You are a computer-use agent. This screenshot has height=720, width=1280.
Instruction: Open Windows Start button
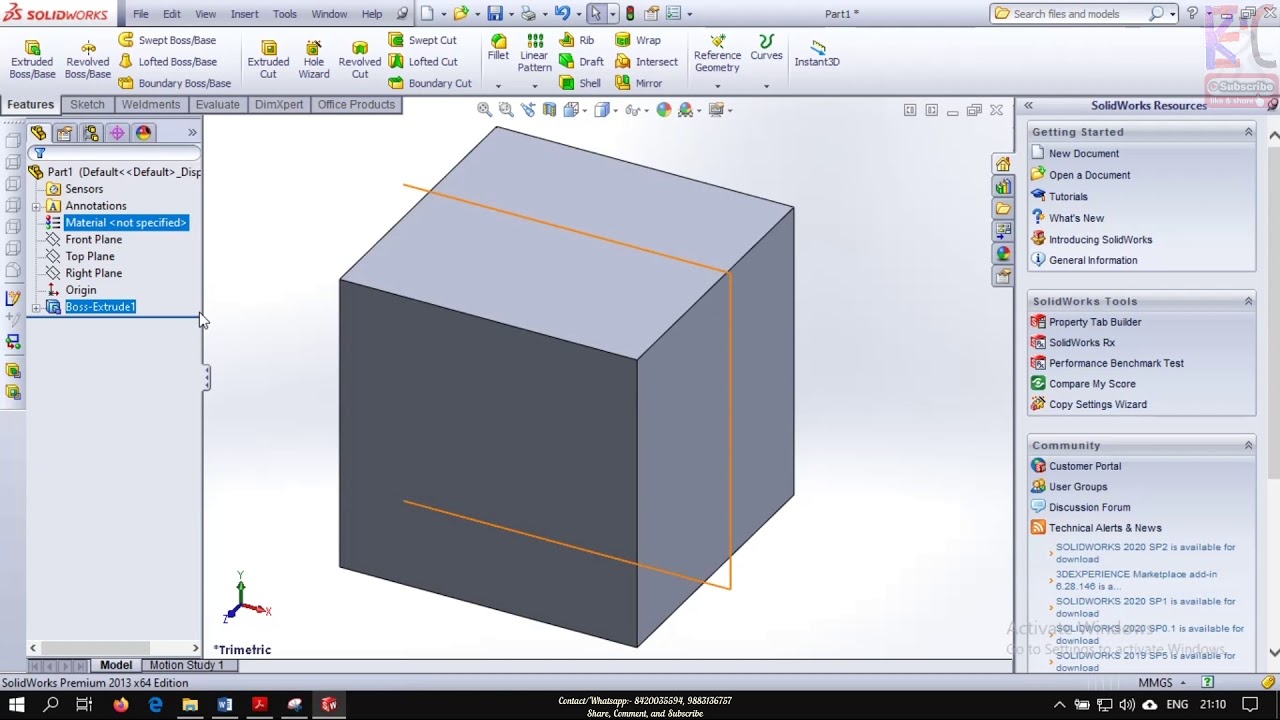point(17,705)
